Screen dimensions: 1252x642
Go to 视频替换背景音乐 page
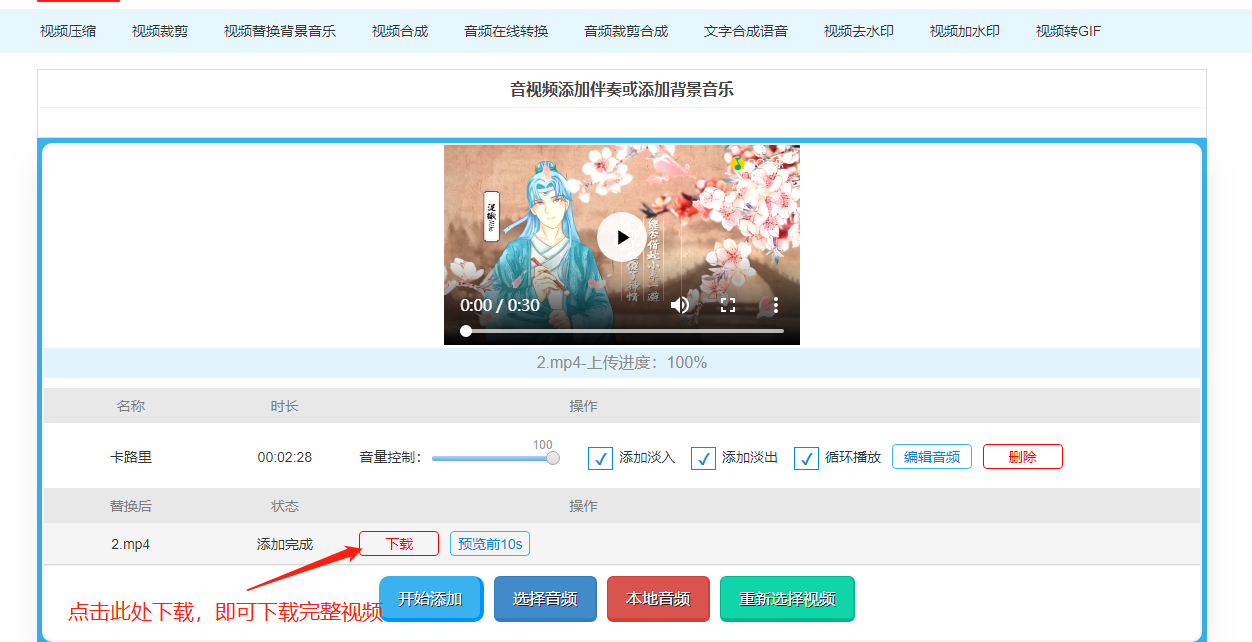click(x=280, y=31)
